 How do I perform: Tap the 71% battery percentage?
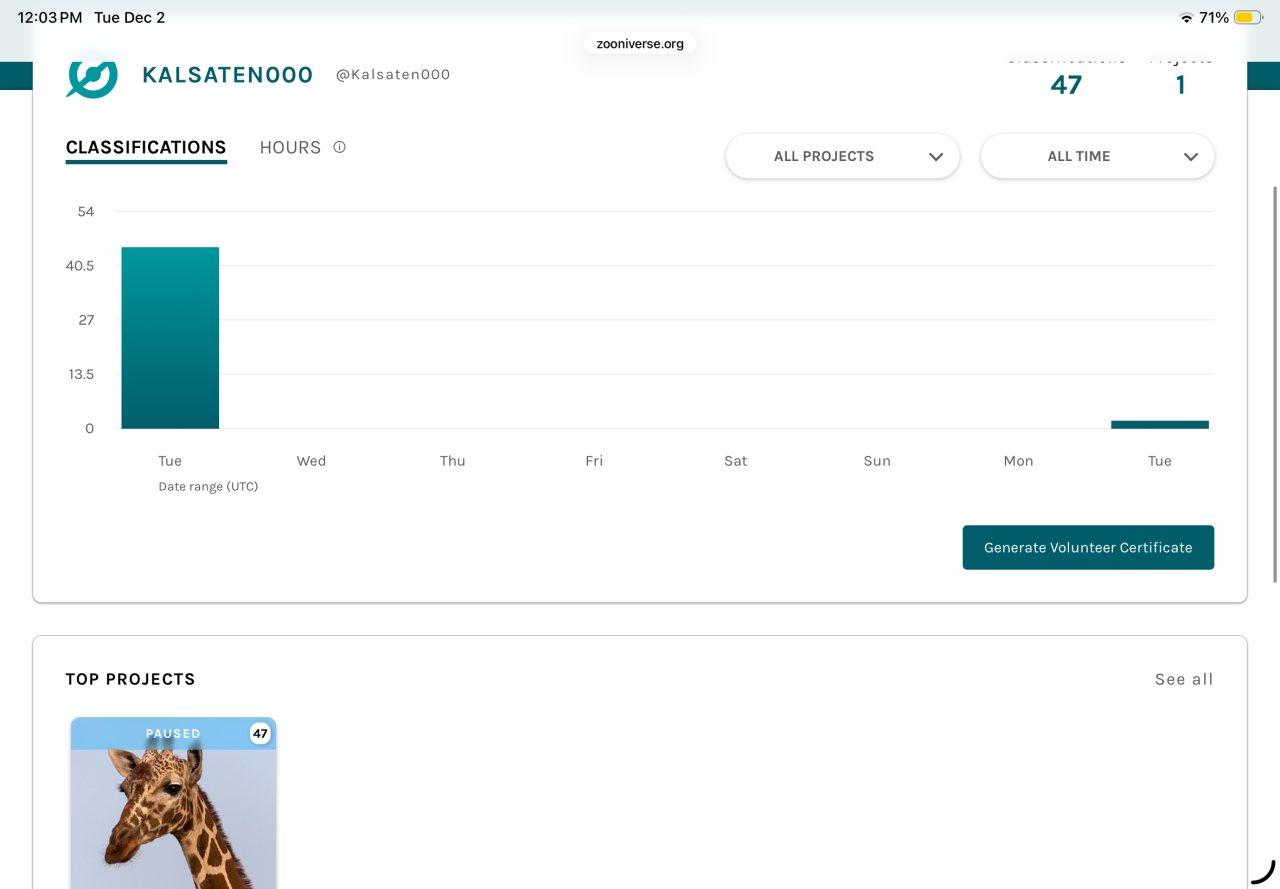(1214, 18)
